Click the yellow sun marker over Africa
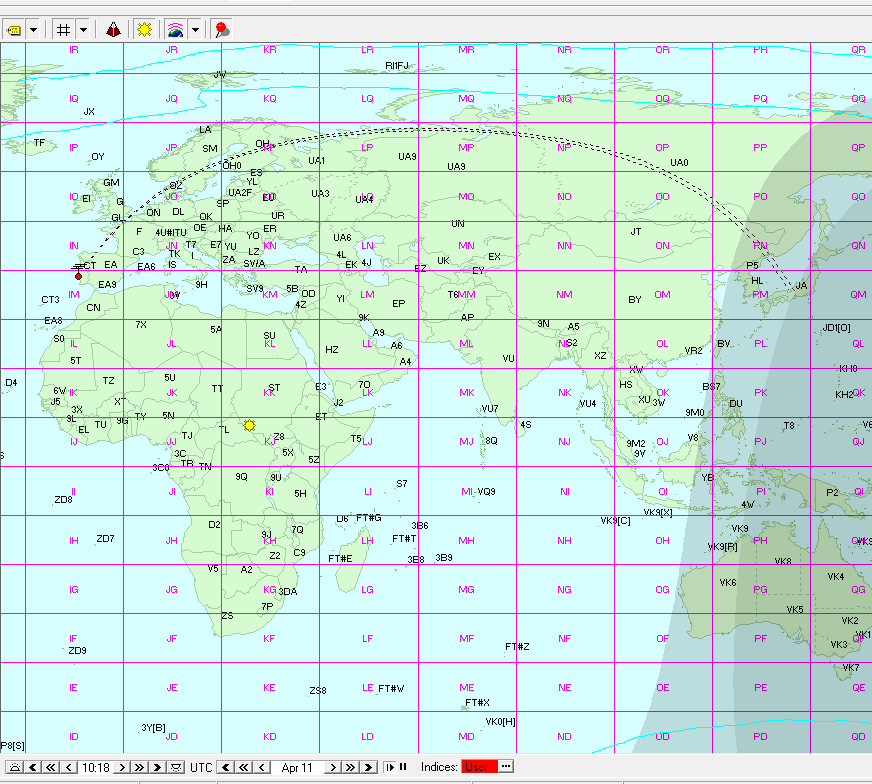 point(249,425)
